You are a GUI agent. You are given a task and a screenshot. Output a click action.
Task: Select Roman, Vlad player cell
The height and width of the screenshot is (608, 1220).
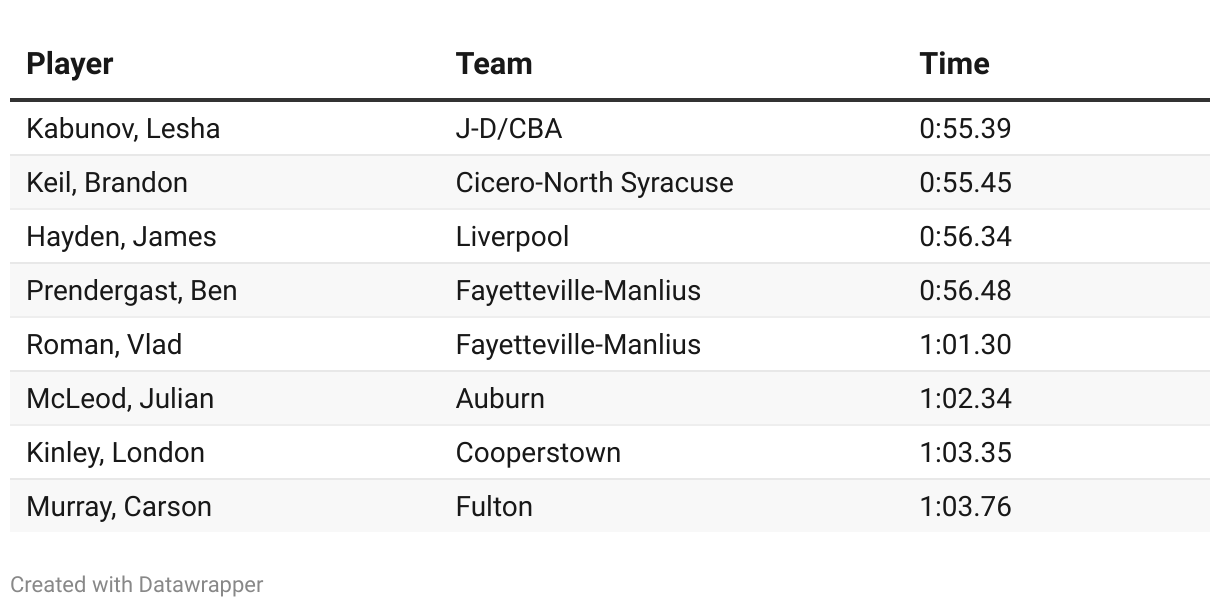click(104, 345)
